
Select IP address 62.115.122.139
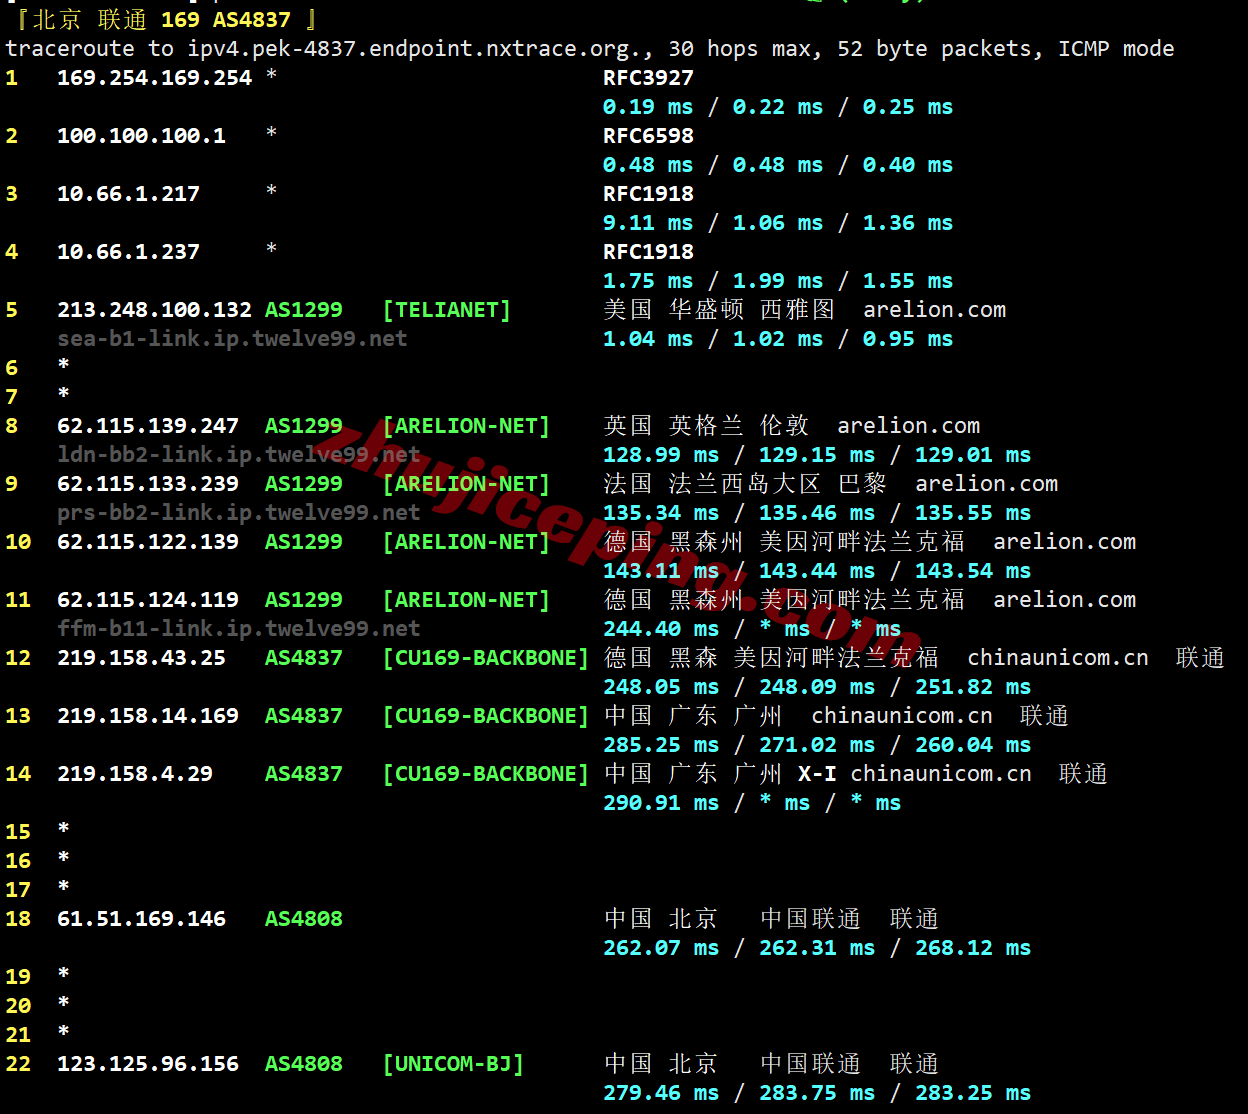click(x=148, y=542)
